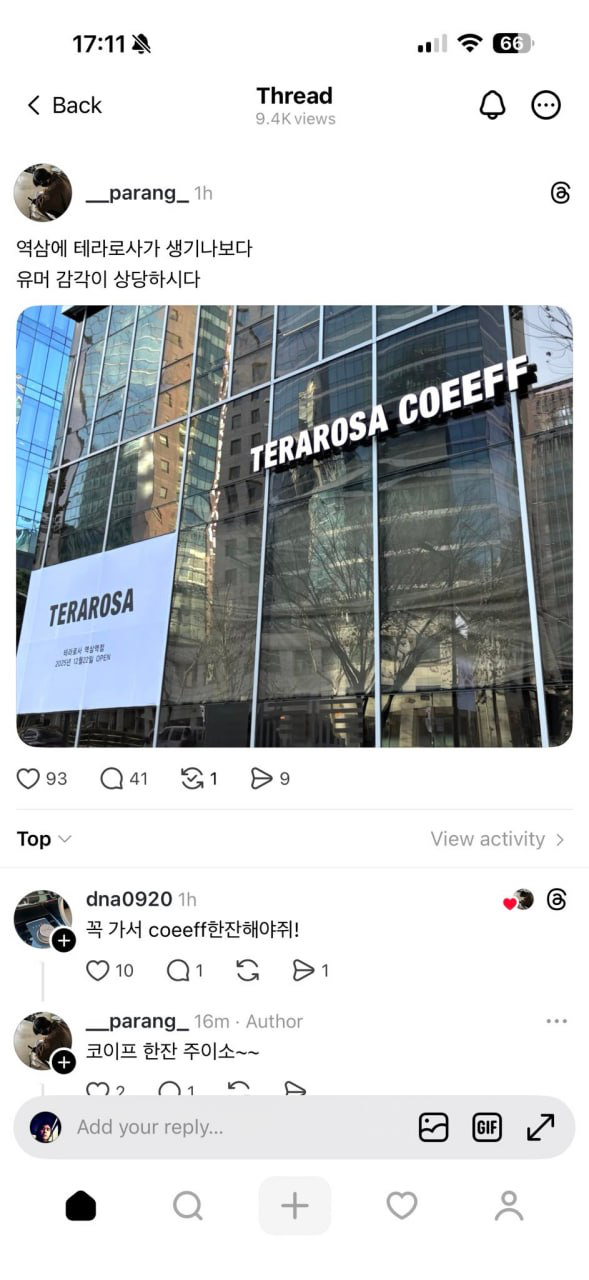Open the three-dot circle options menu

pos(546,105)
